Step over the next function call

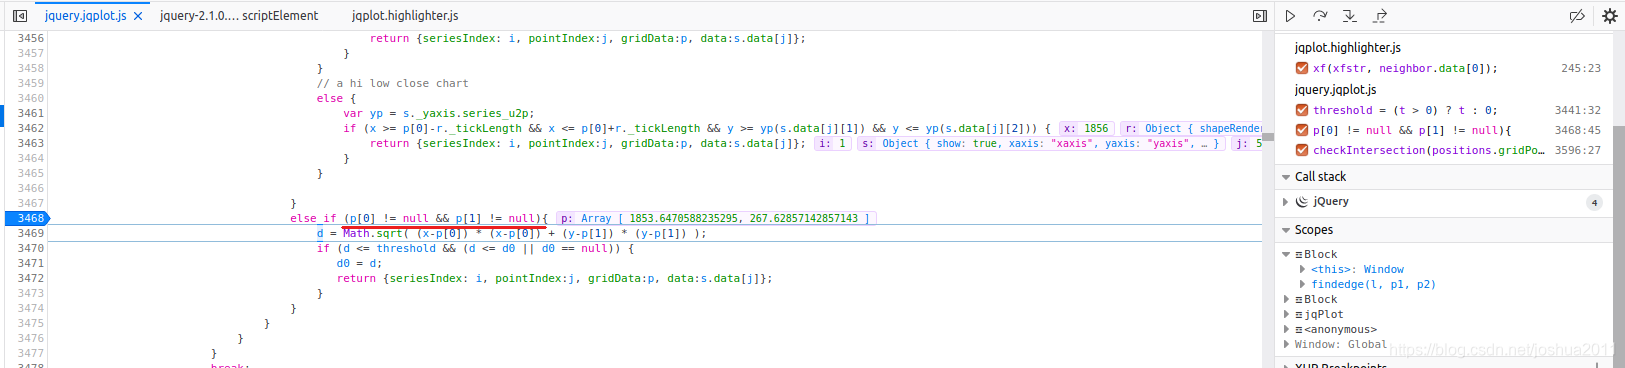[1320, 16]
